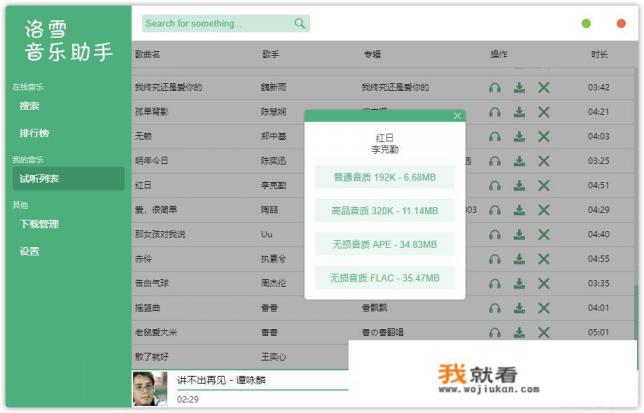Viewport: 644px width, 413px height.
Task: Click the green minimize dot
Action: 586,24
